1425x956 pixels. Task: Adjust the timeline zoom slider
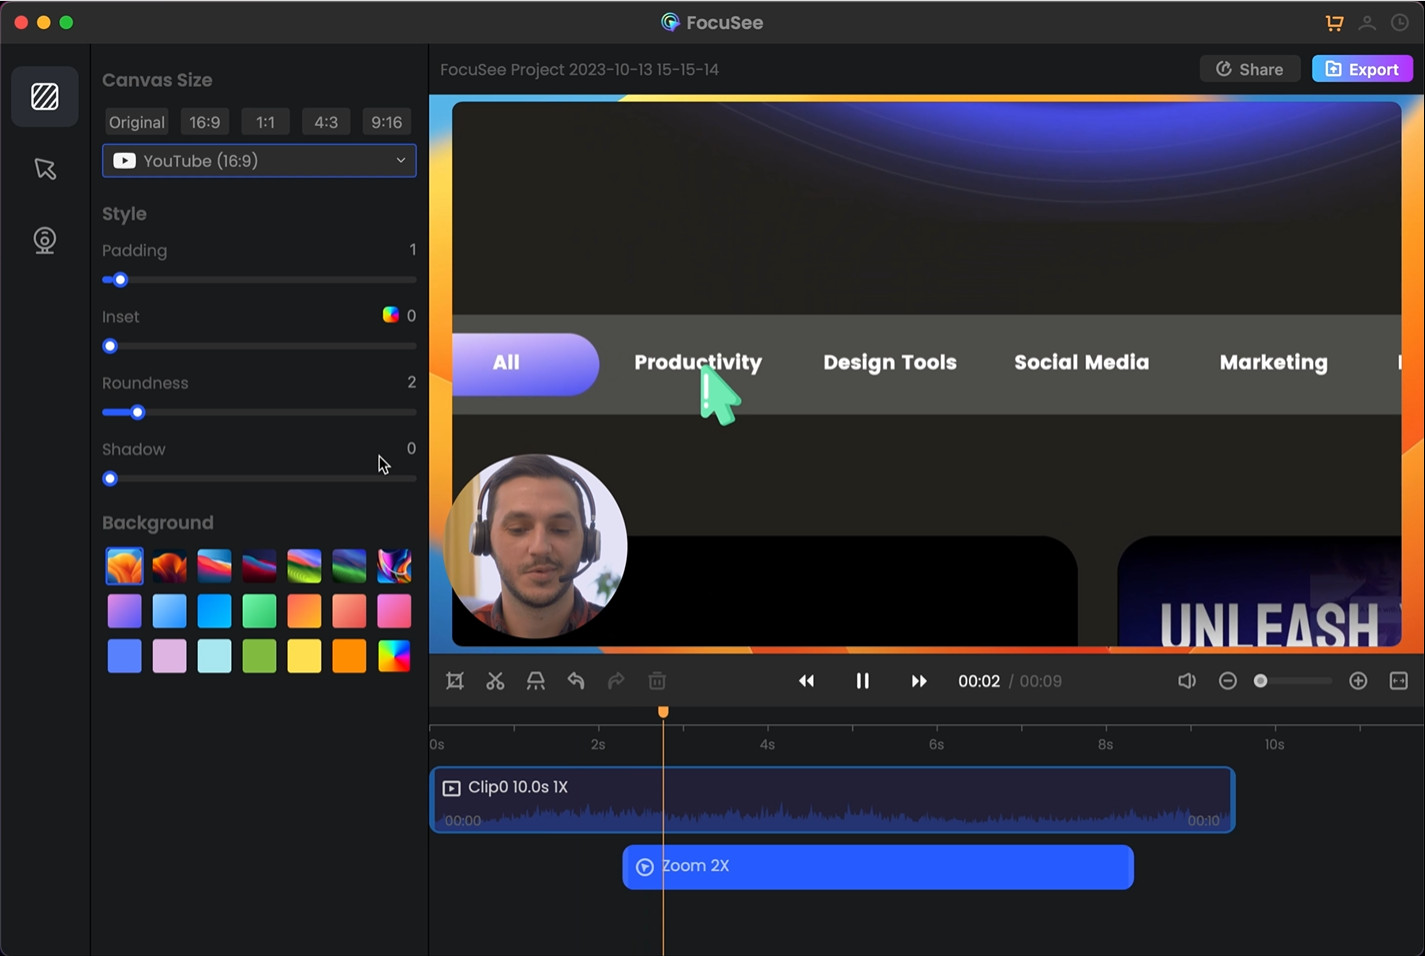(1261, 681)
